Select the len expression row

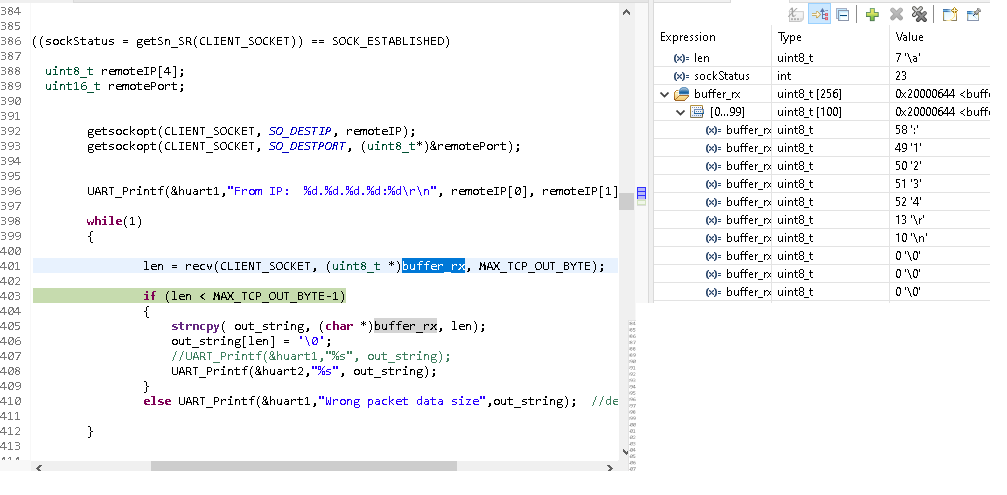click(x=823, y=58)
